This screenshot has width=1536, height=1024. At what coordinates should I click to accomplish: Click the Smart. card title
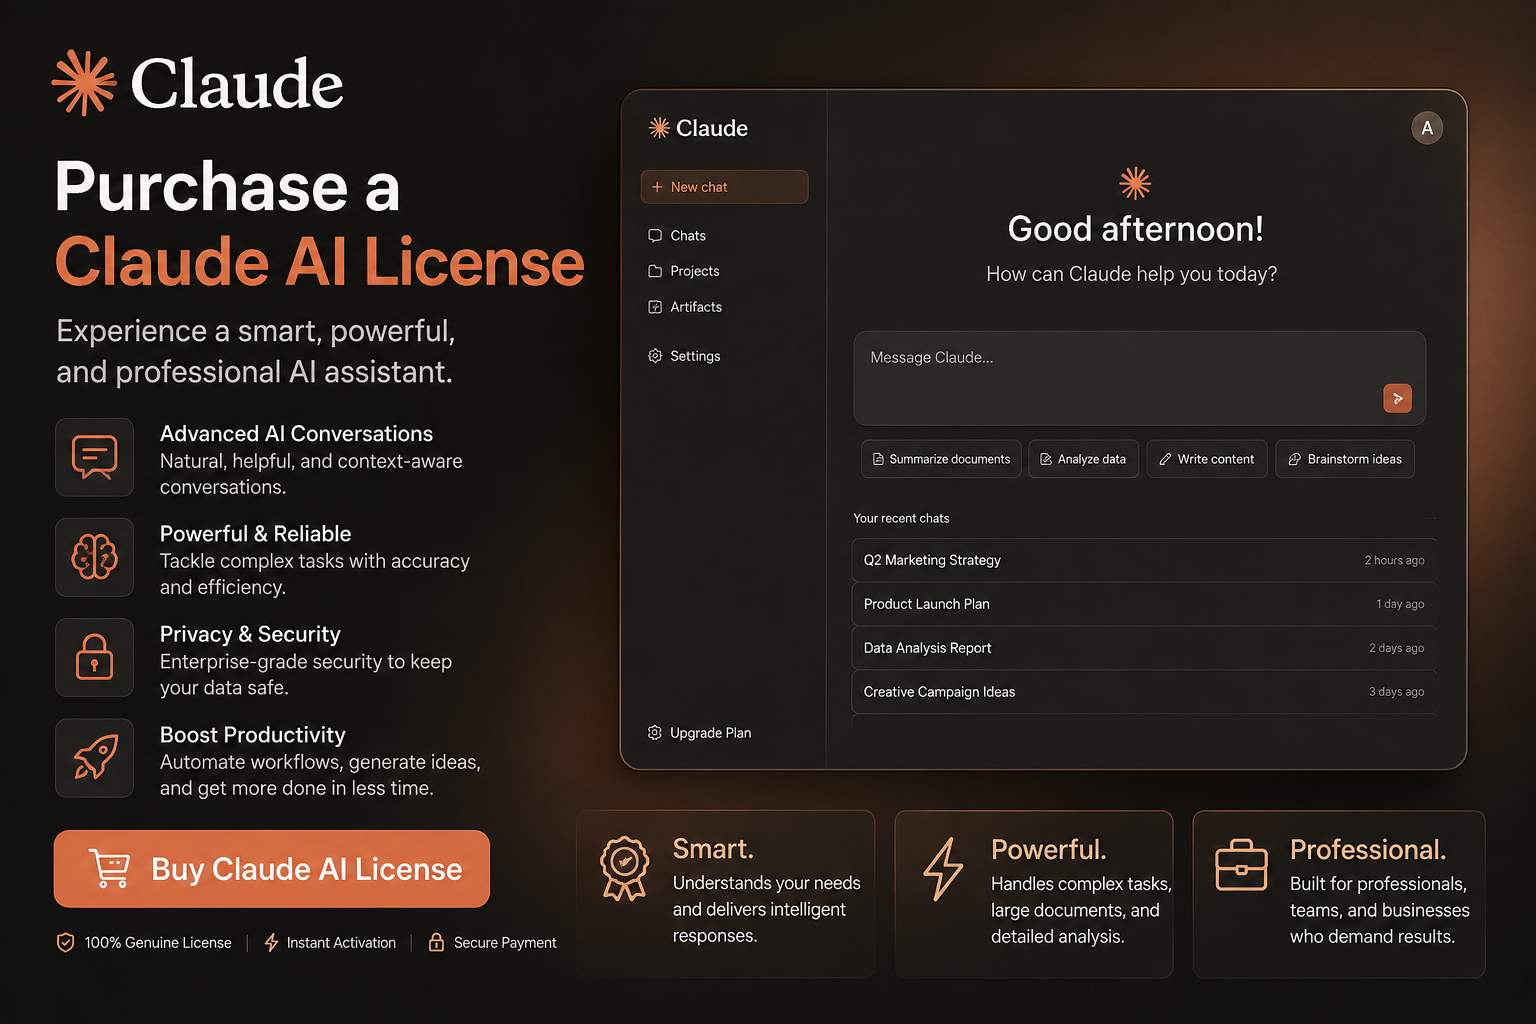[713, 849]
